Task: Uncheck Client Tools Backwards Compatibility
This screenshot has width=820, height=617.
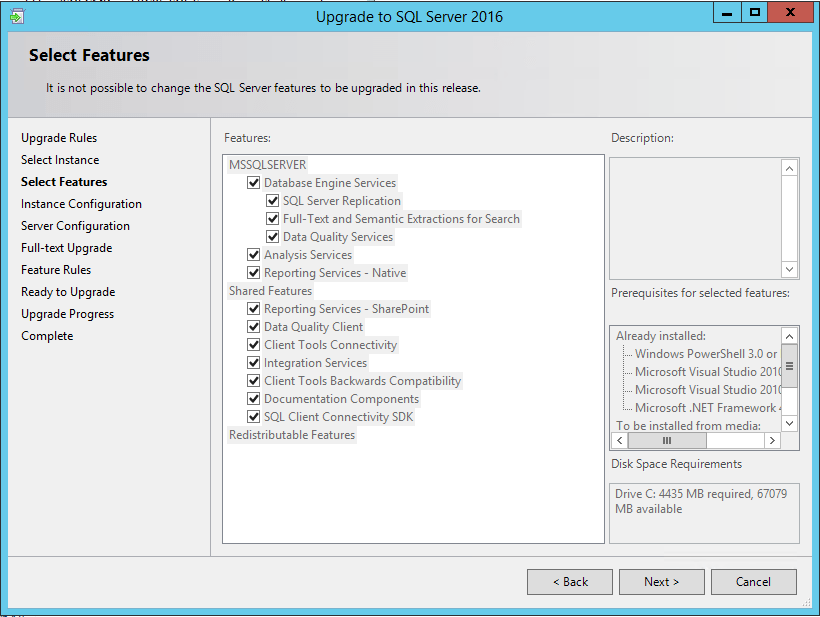Action: coord(254,380)
